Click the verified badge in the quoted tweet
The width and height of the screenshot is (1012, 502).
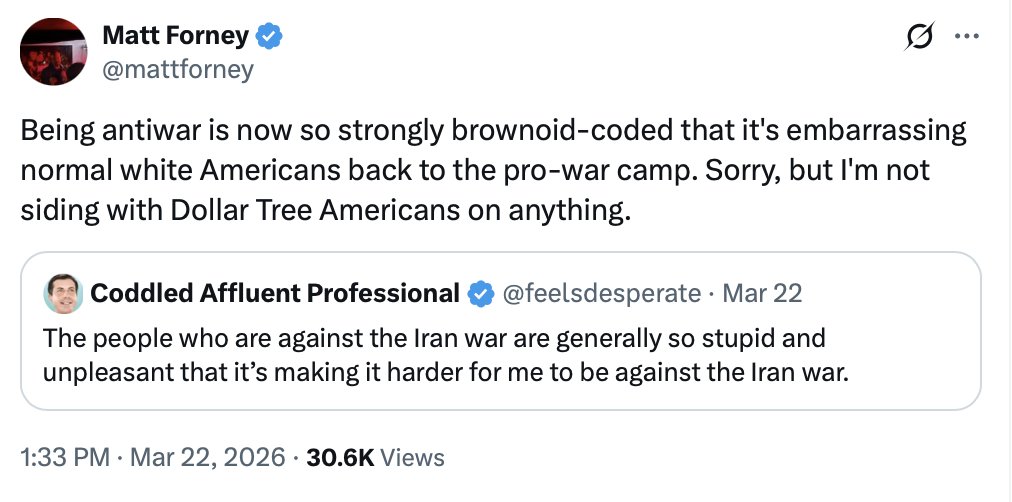[481, 293]
